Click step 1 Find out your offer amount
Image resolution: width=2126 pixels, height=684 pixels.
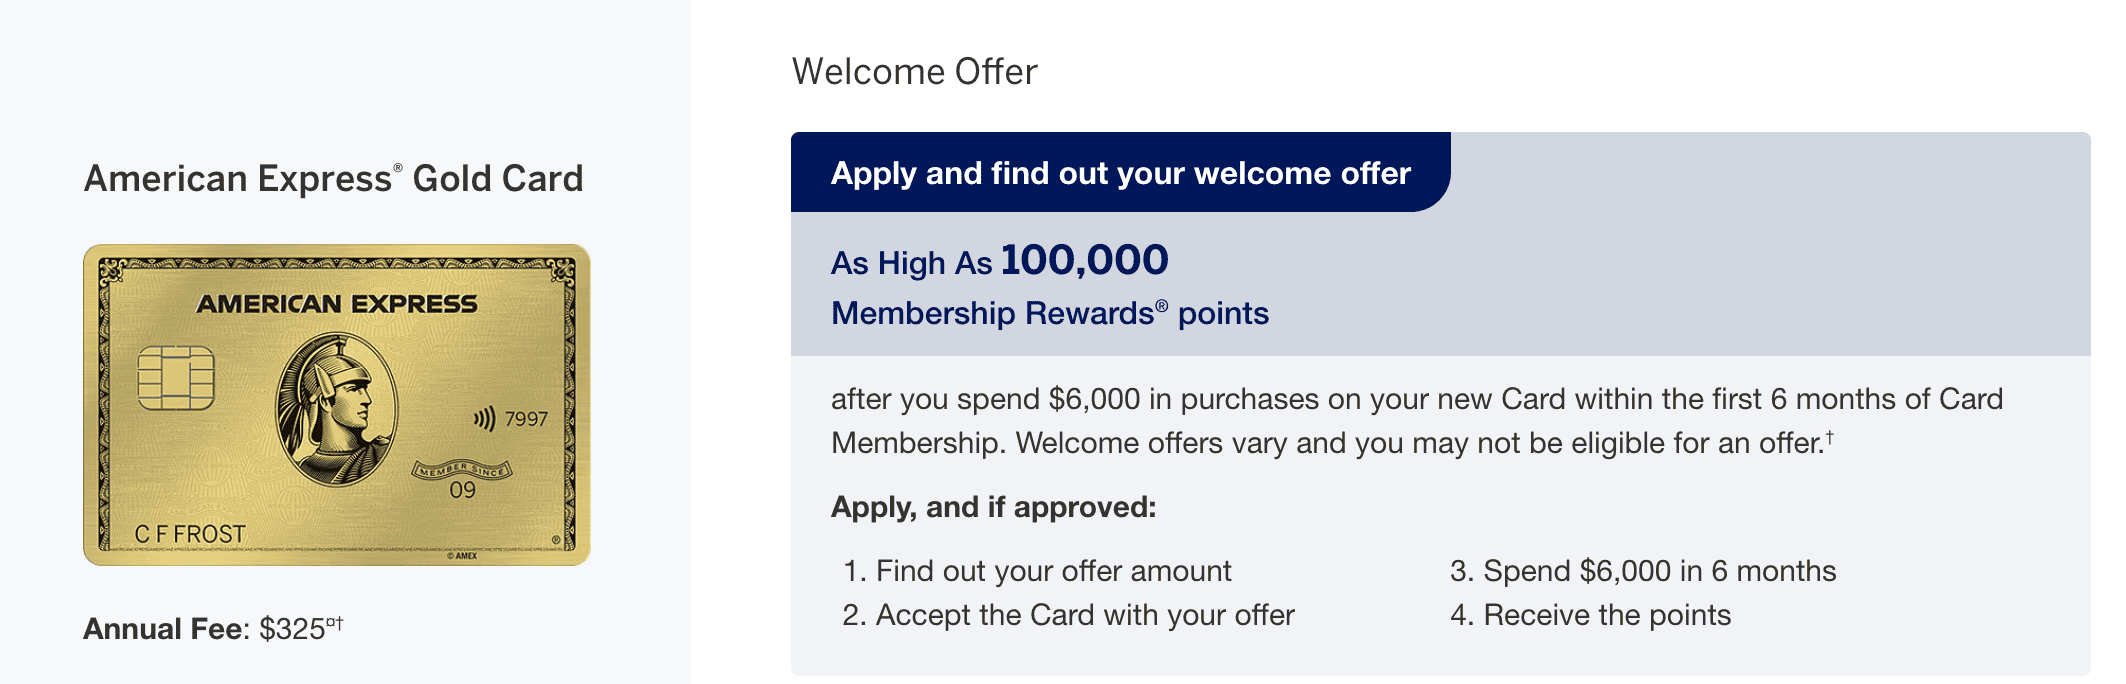point(1037,571)
